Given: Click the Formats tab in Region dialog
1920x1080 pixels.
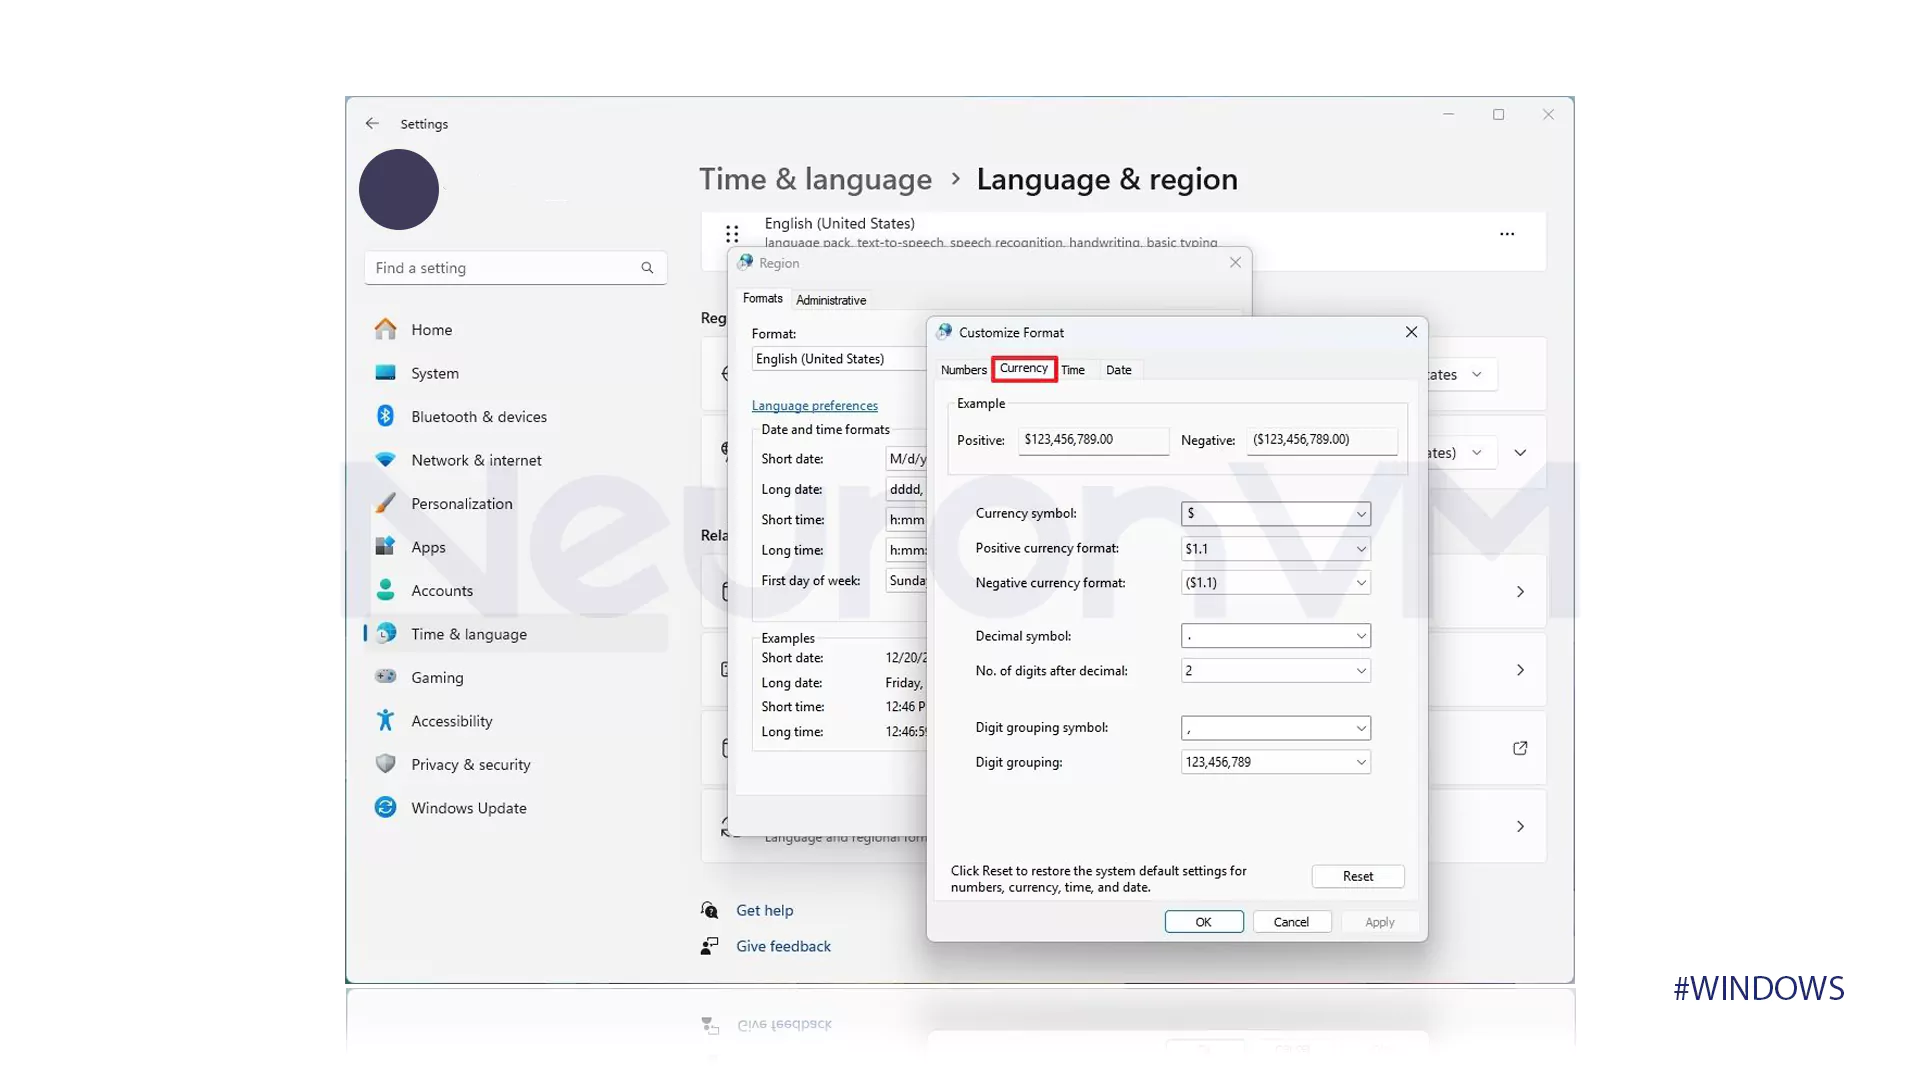Looking at the screenshot, I should point(762,298).
